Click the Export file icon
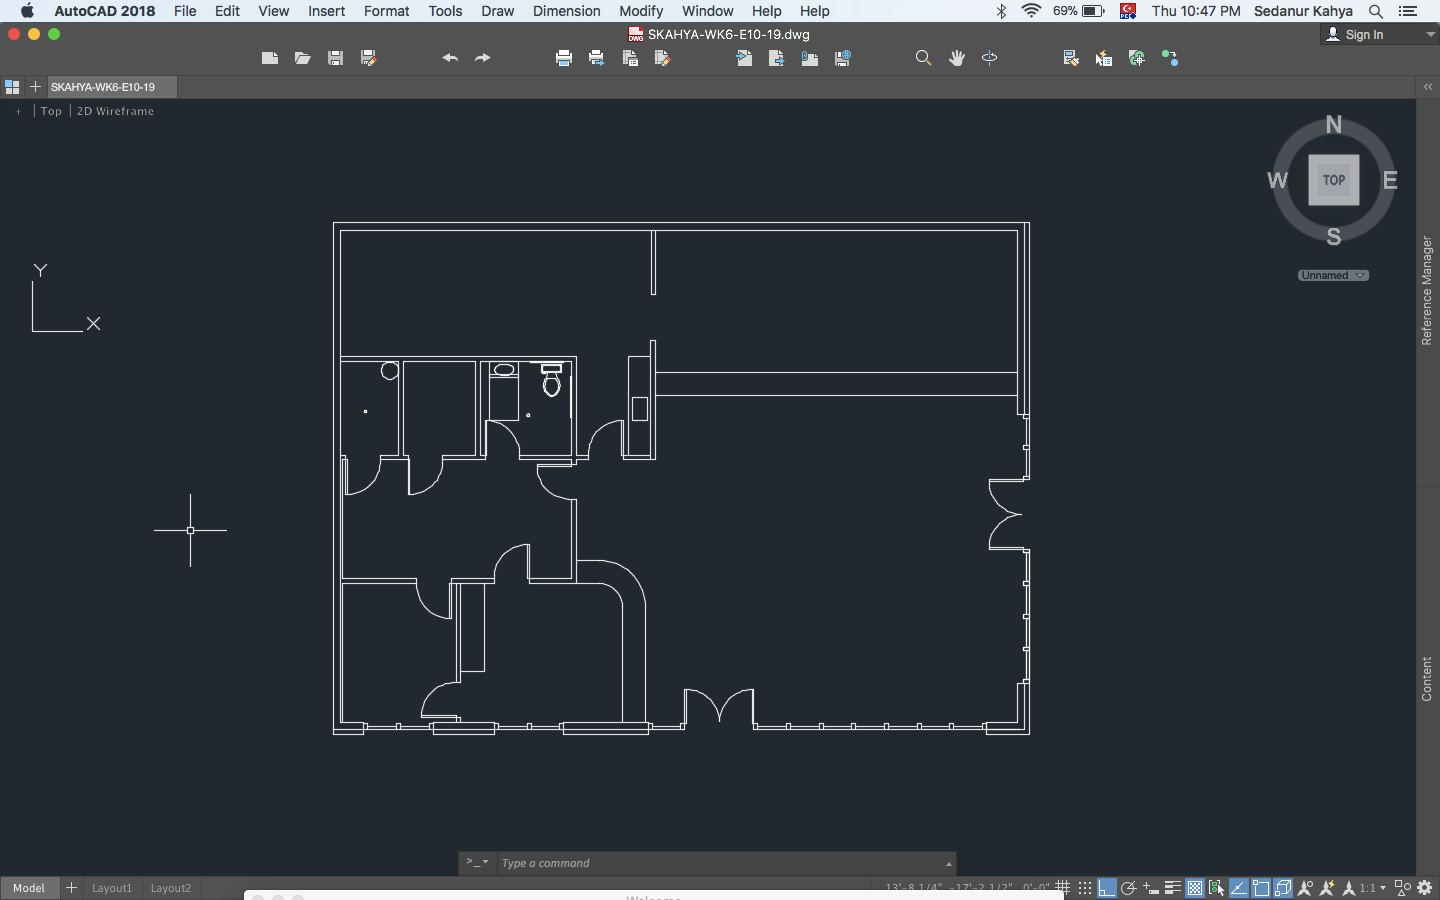The width and height of the screenshot is (1440, 900). click(x=777, y=58)
